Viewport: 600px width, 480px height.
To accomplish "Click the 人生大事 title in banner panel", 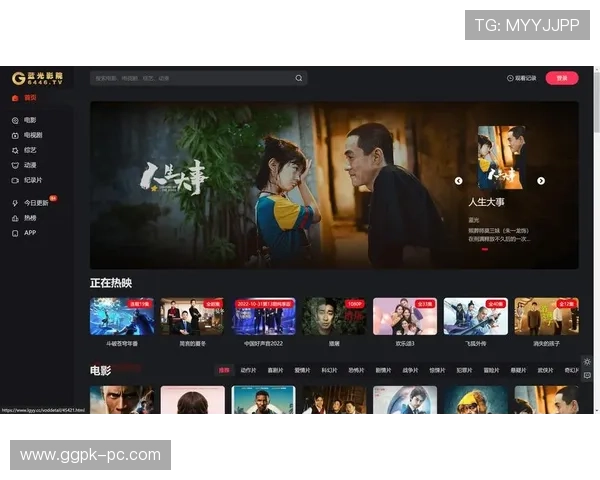I will (x=486, y=202).
